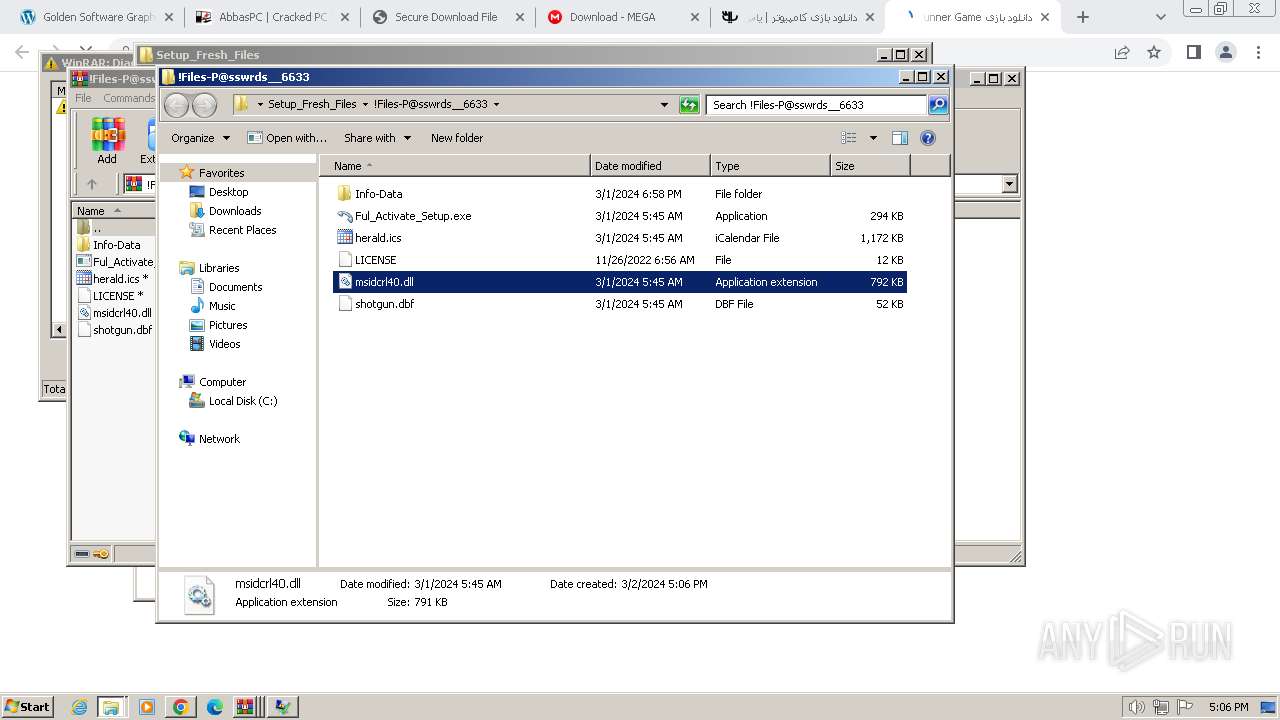Create a New folder
This screenshot has width=1280, height=720.
coord(457,138)
